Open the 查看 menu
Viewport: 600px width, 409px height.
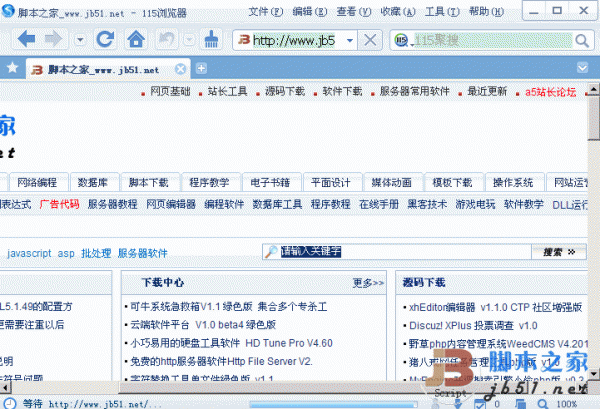click(x=354, y=11)
